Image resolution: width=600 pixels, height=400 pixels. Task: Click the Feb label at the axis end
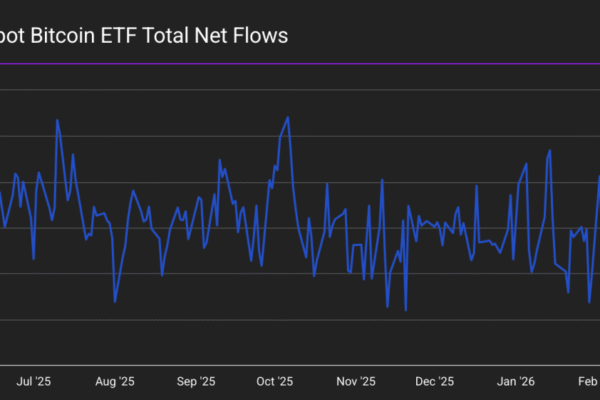tap(589, 381)
